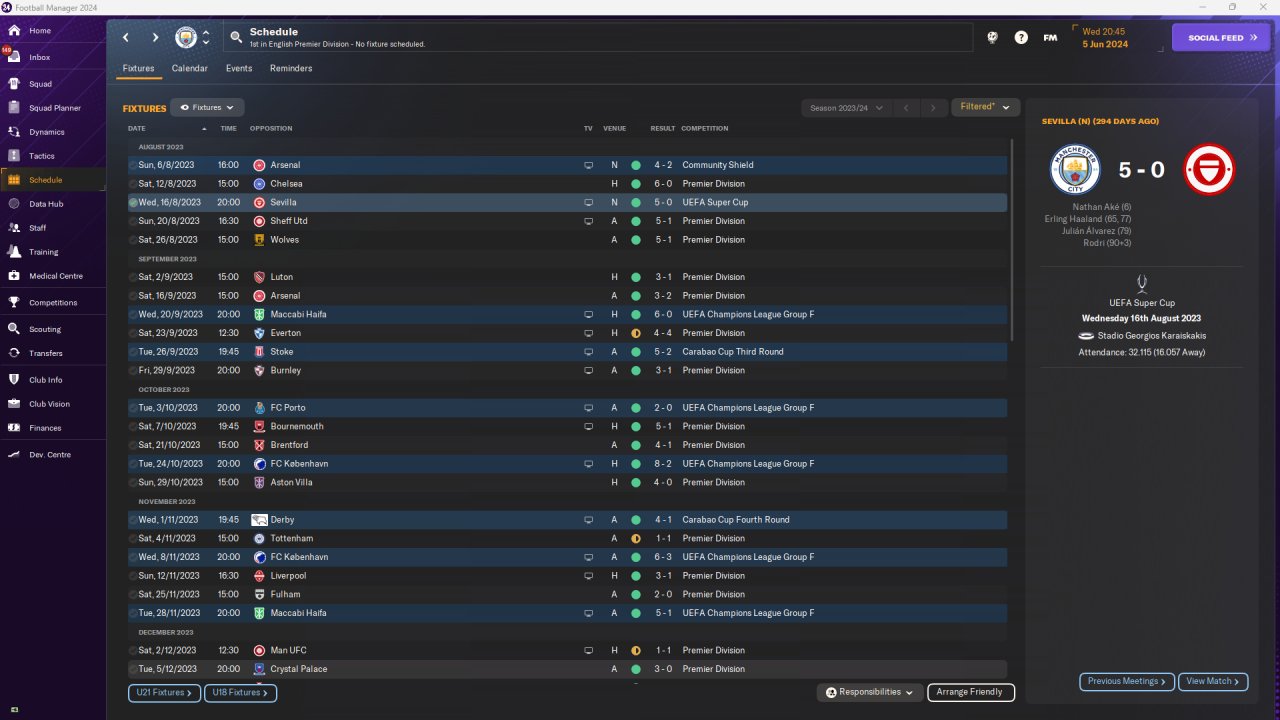Toggle the selection circle on Everton row
This screenshot has height=720, width=1280.
pos(133,333)
